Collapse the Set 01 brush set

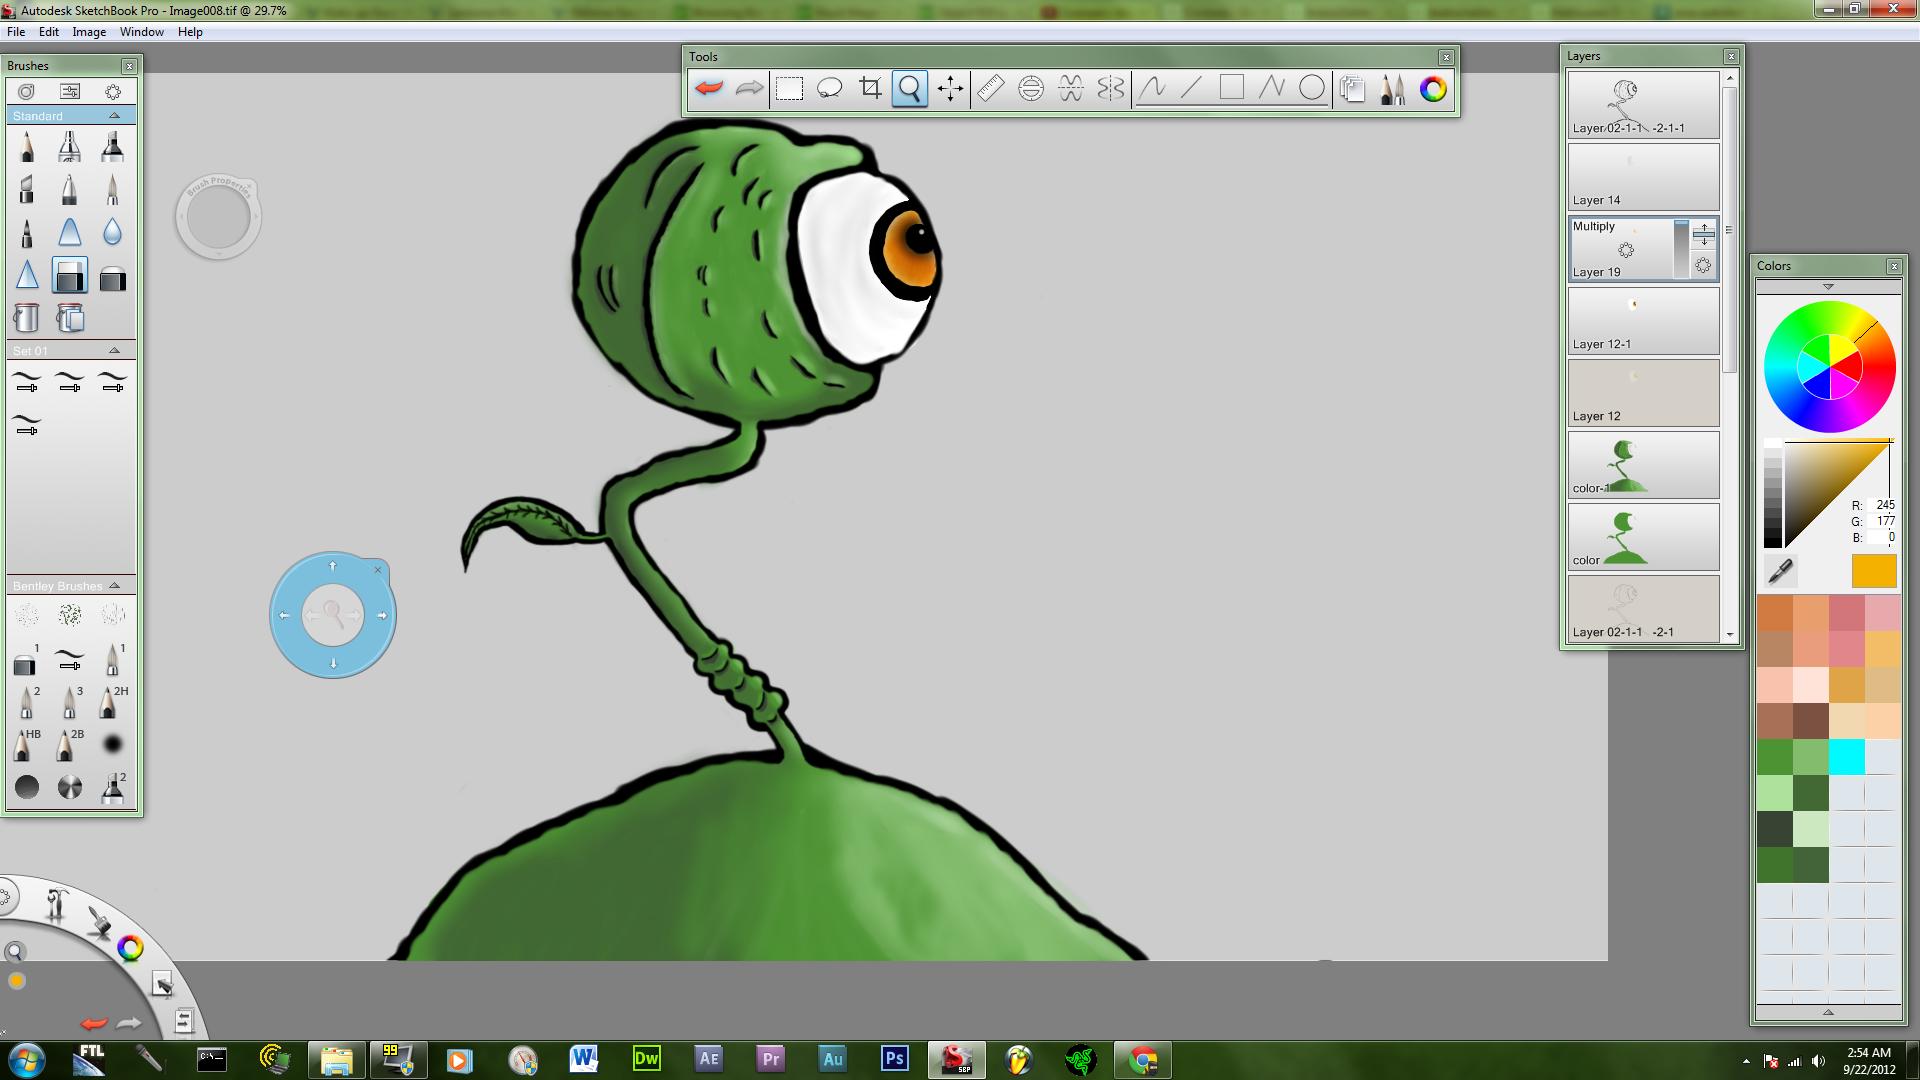[x=114, y=351]
